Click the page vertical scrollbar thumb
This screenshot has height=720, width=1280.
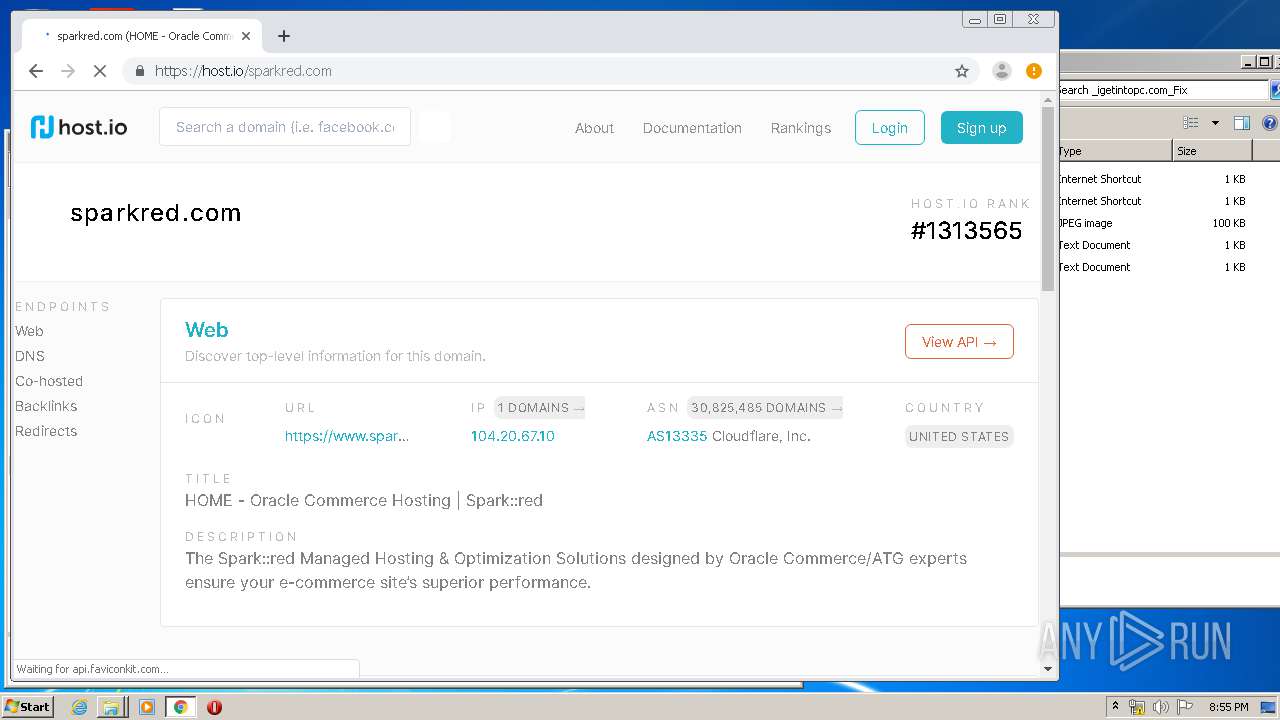[1048, 197]
